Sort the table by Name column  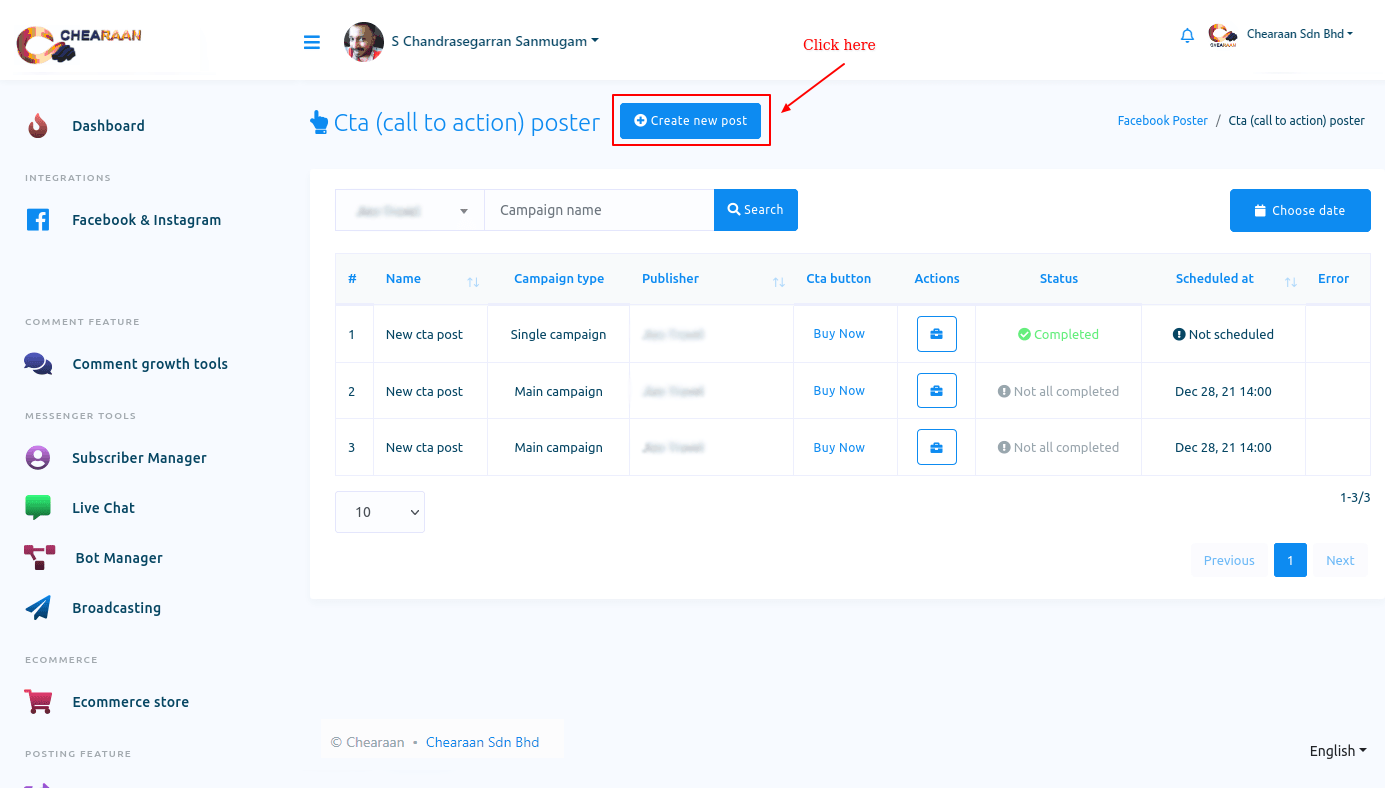pos(472,280)
